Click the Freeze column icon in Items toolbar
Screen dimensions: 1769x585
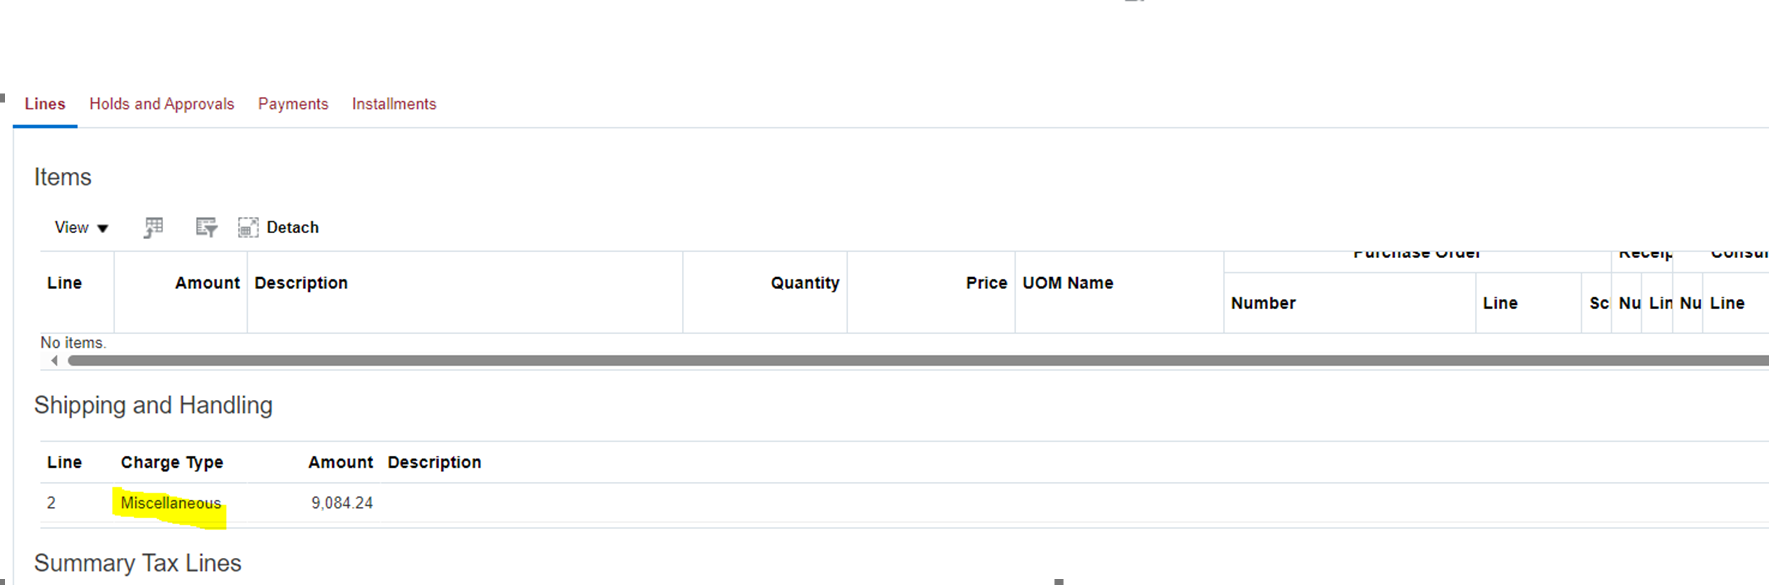153,228
